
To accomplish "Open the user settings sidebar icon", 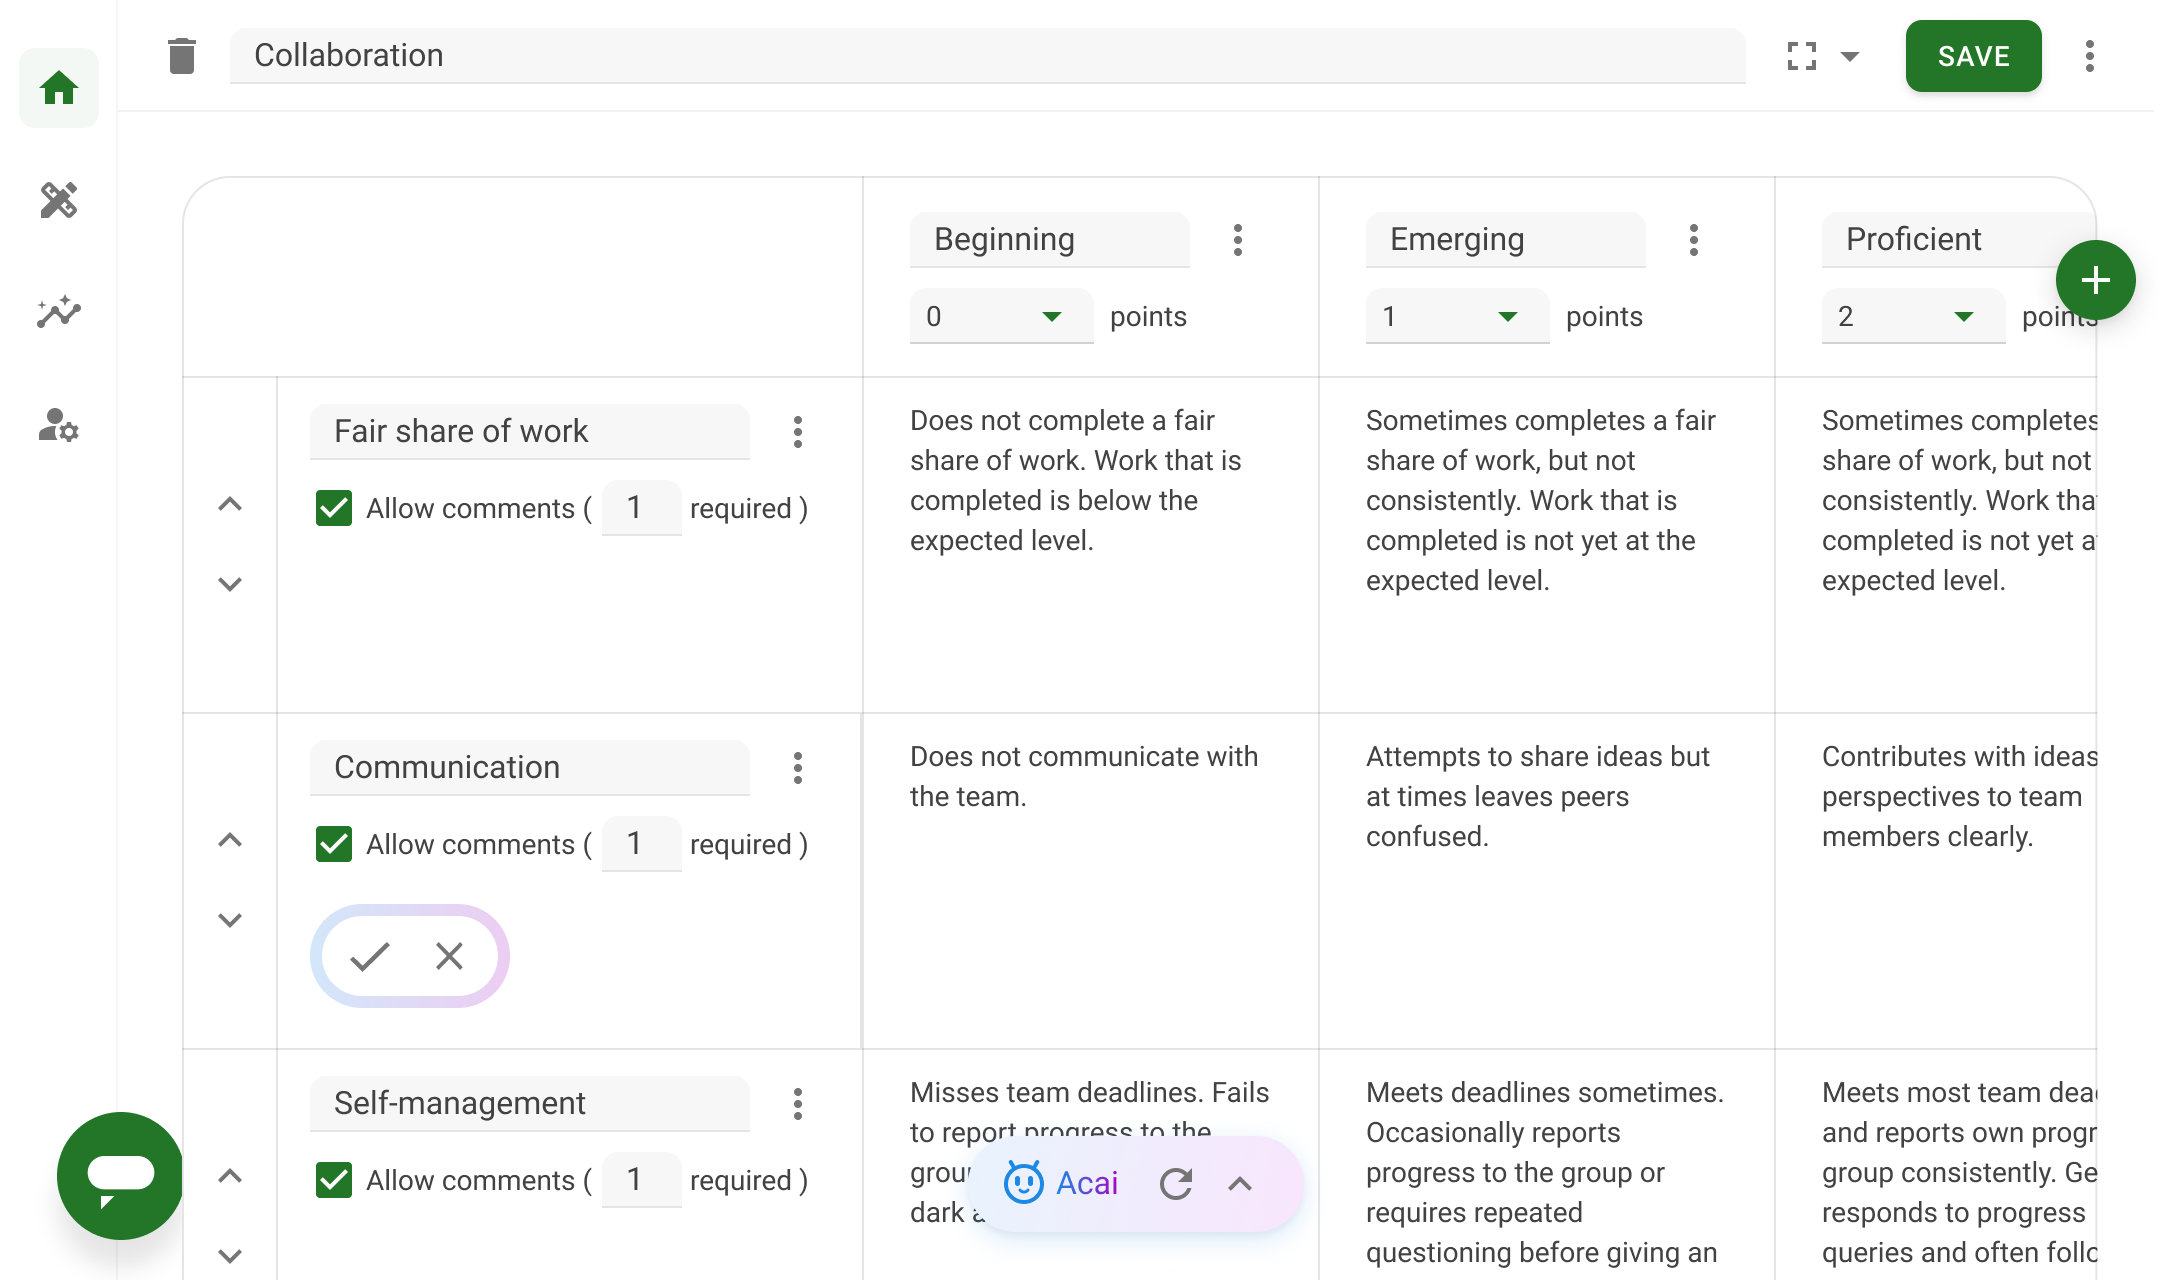I will click(59, 425).
